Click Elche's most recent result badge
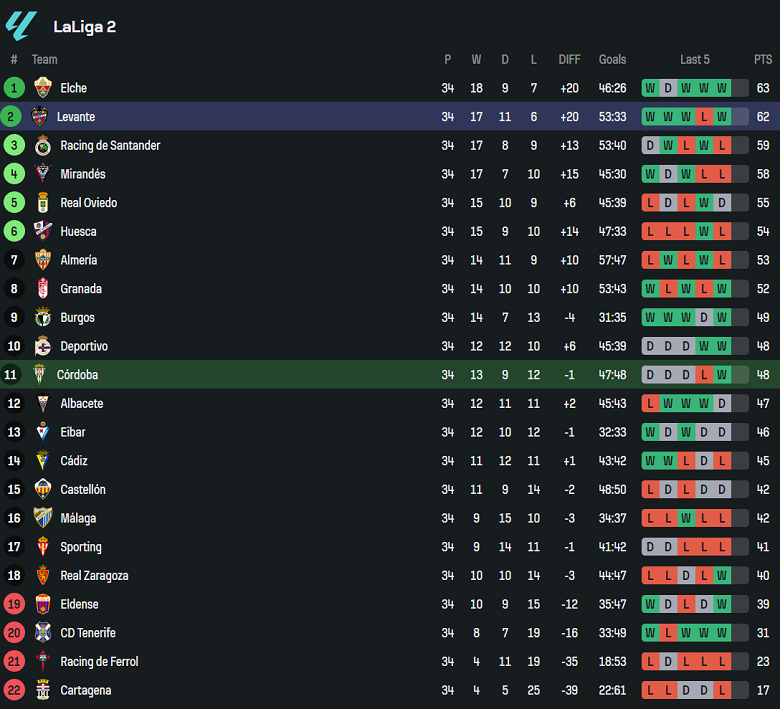 click(x=722, y=88)
